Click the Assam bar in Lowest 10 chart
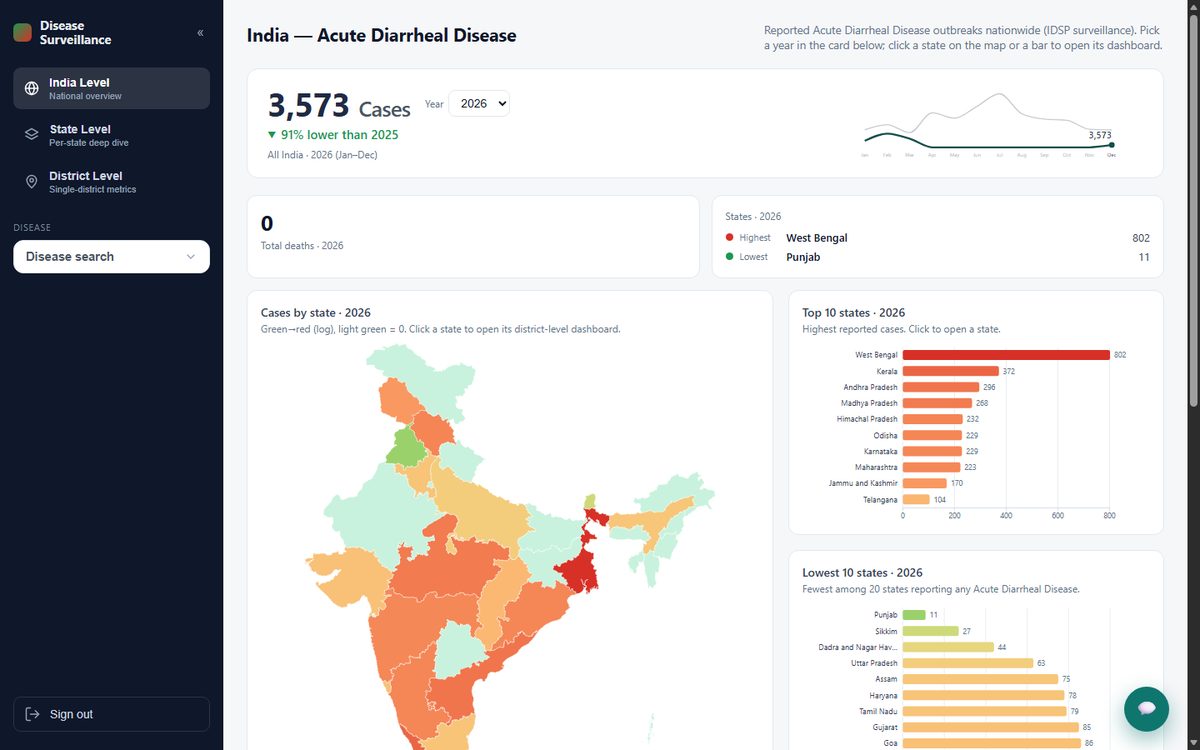This screenshot has width=1200, height=750. click(x=980, y=679)
